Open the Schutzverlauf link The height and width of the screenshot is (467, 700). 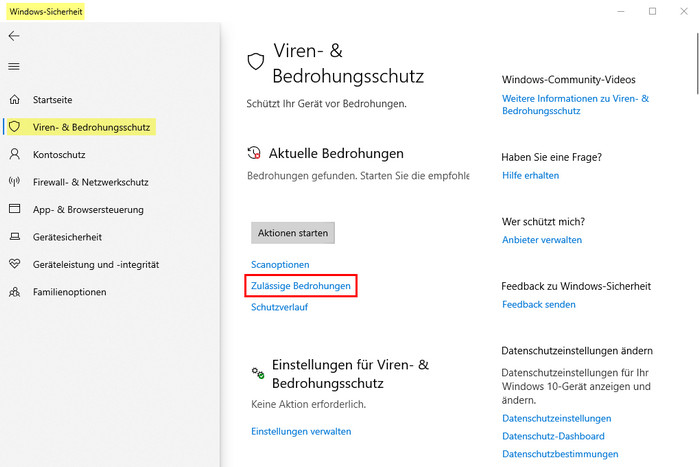pyautogui.click(x=279, y=307)
